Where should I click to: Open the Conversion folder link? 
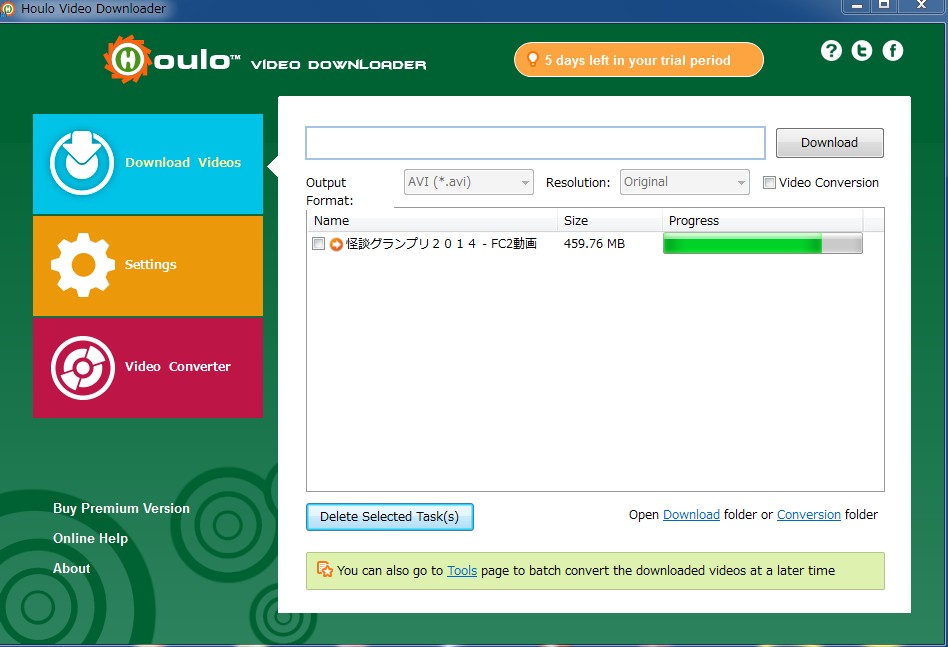[x=809, y=515]
